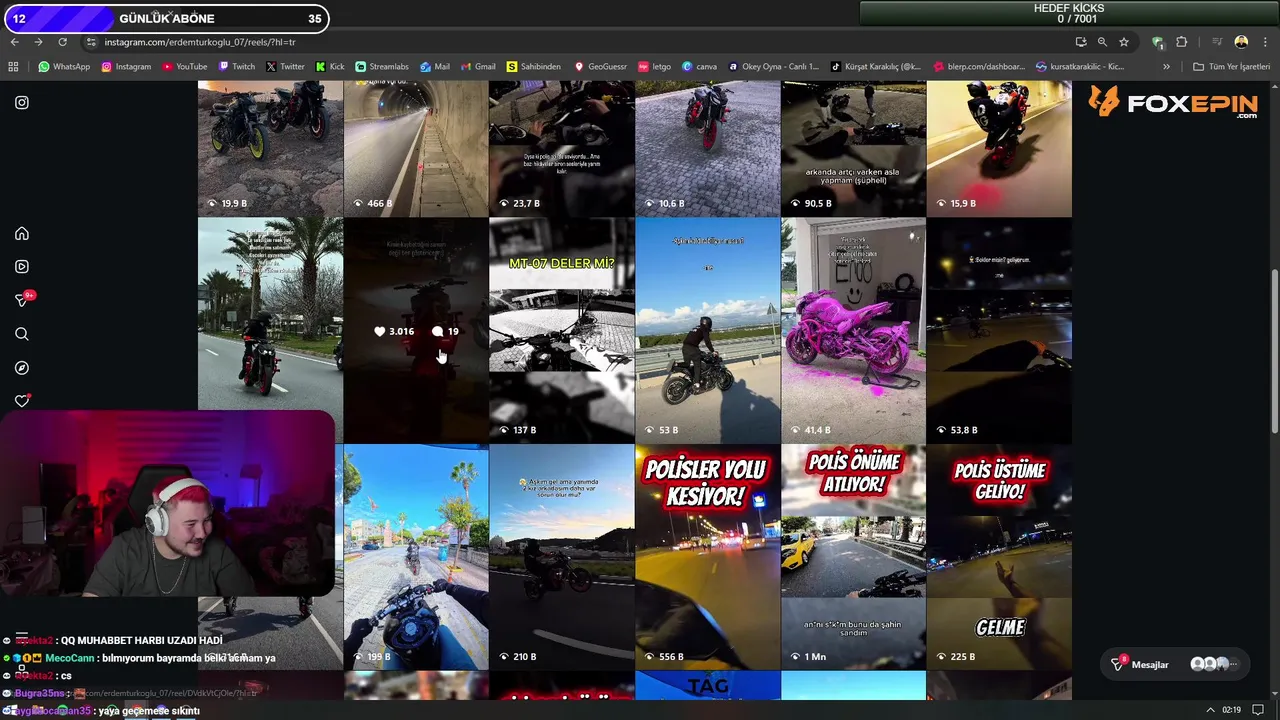Open direct messages paper-plane icon
Viewport: 1280px width, 720px height.
coord(21,300)
